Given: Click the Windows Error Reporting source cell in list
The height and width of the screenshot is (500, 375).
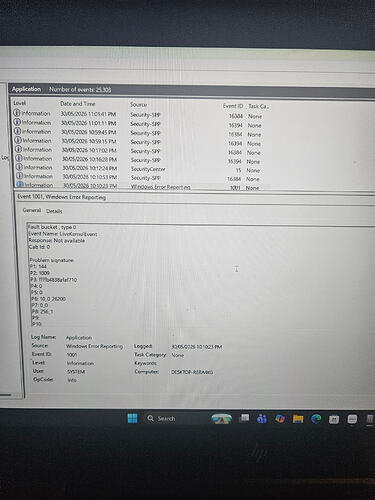Looking at the screenshot, I should point(161,187).
